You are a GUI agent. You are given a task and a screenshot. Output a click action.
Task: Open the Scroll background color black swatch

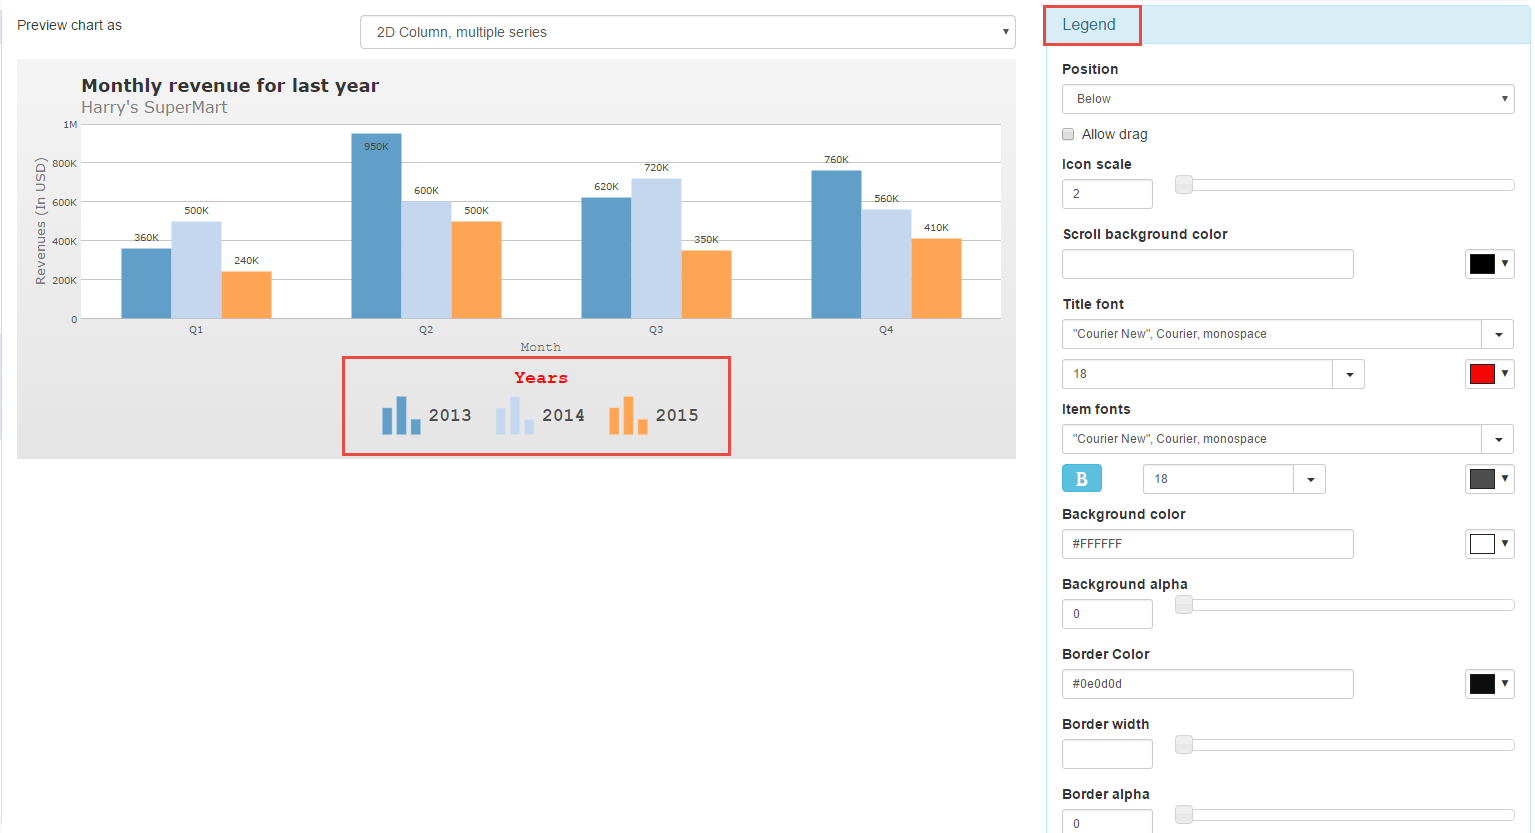1489,264
